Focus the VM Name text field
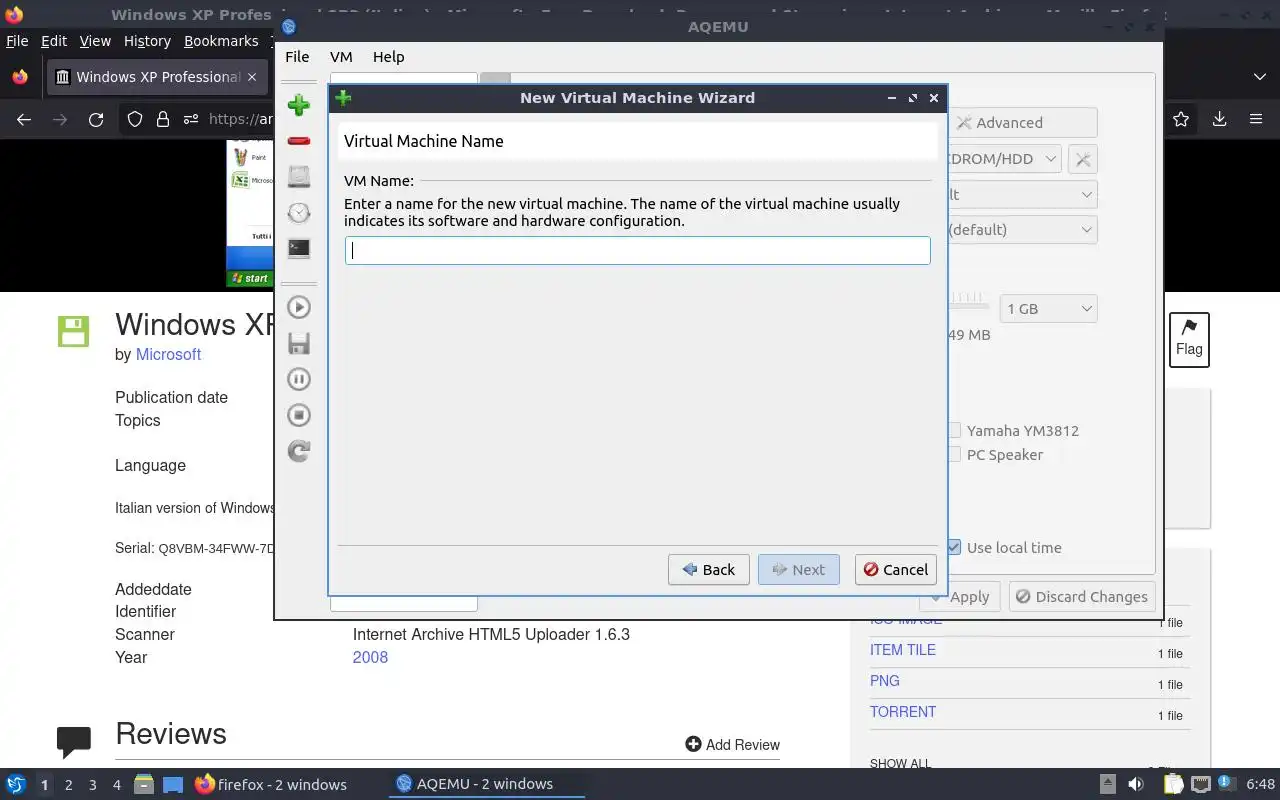This screenshot has height=800, width=1280. point(638,250)
